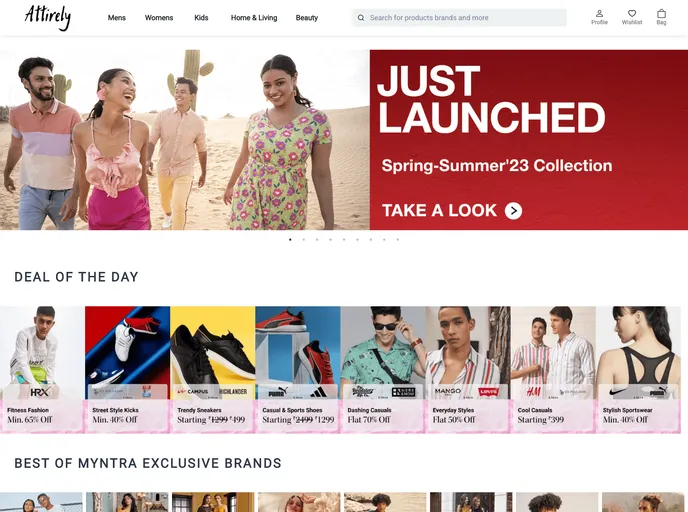The height and width of the screenshot is (512, 688).
Task: Click the Flat 50% Off text
Action: 454,420
